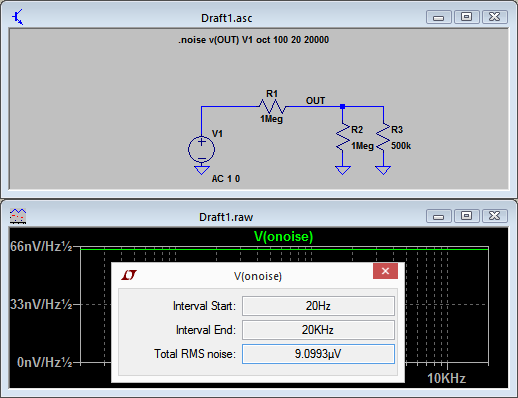Click the Draft1.raw window title text
The width and height of the screenshot is (518, 398).
tap(226, 217)
